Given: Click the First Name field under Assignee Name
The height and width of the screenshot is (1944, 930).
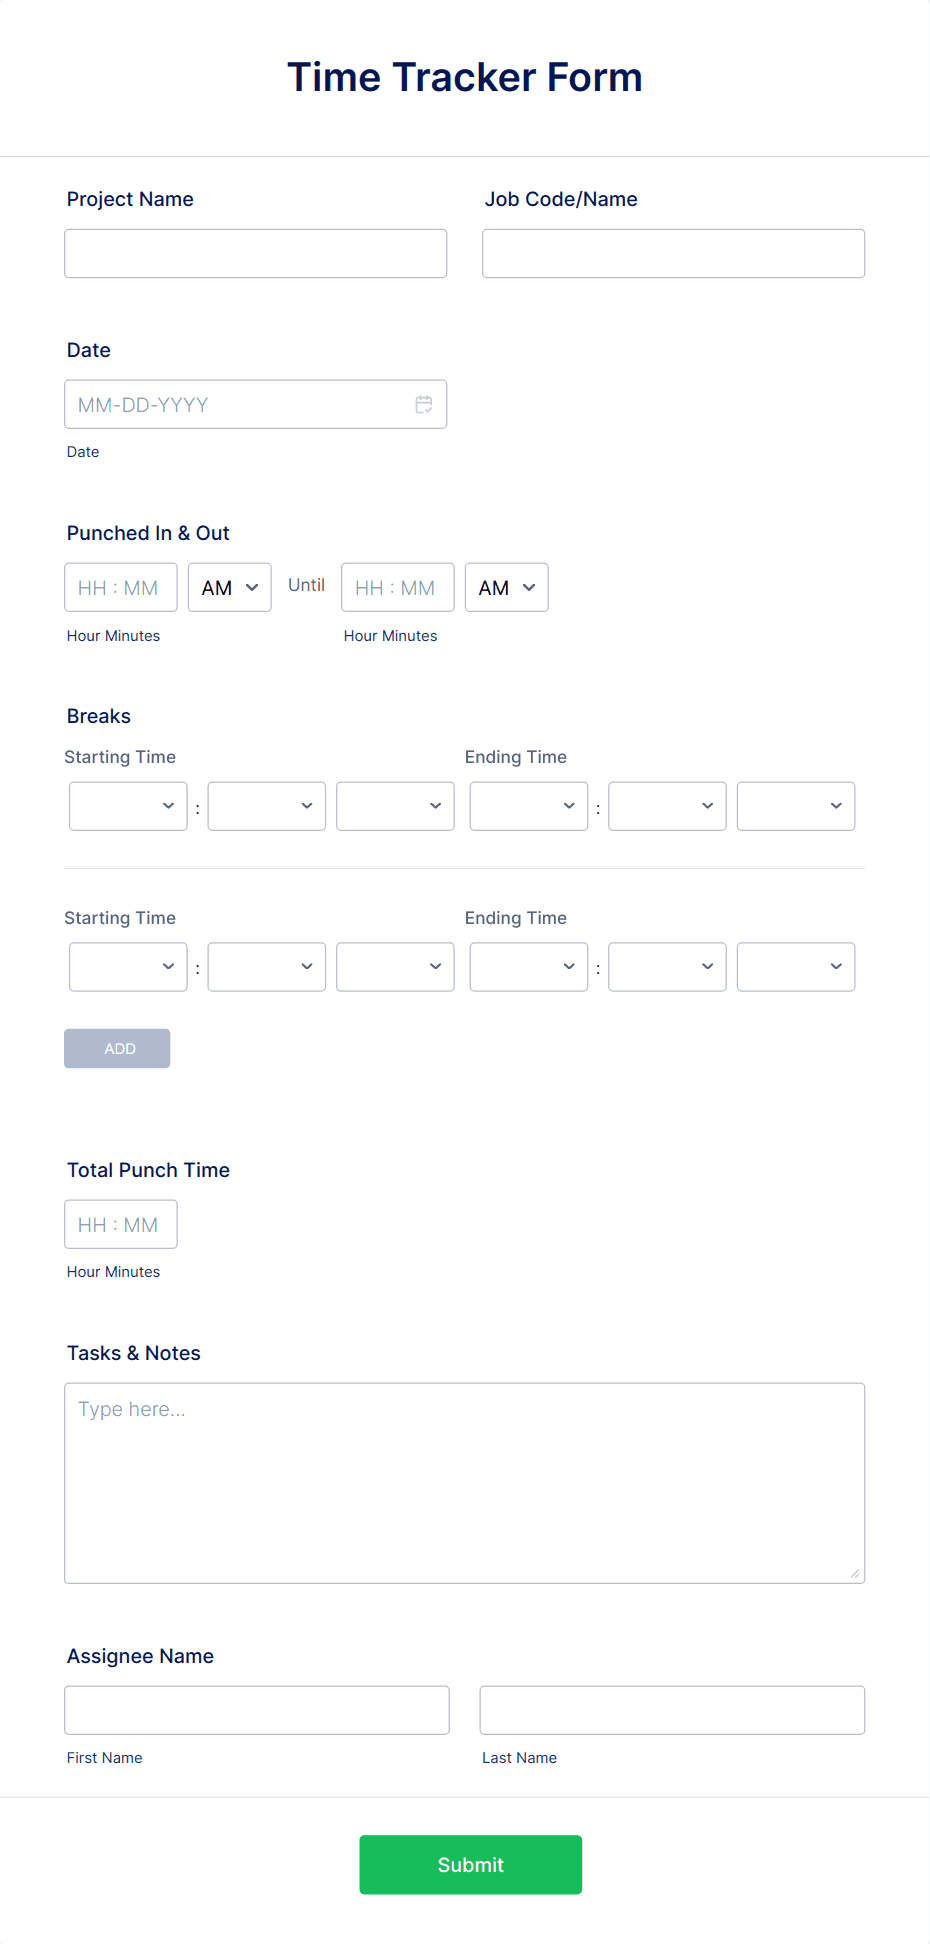Looking at the screenshot, I should coord(256,1710).
